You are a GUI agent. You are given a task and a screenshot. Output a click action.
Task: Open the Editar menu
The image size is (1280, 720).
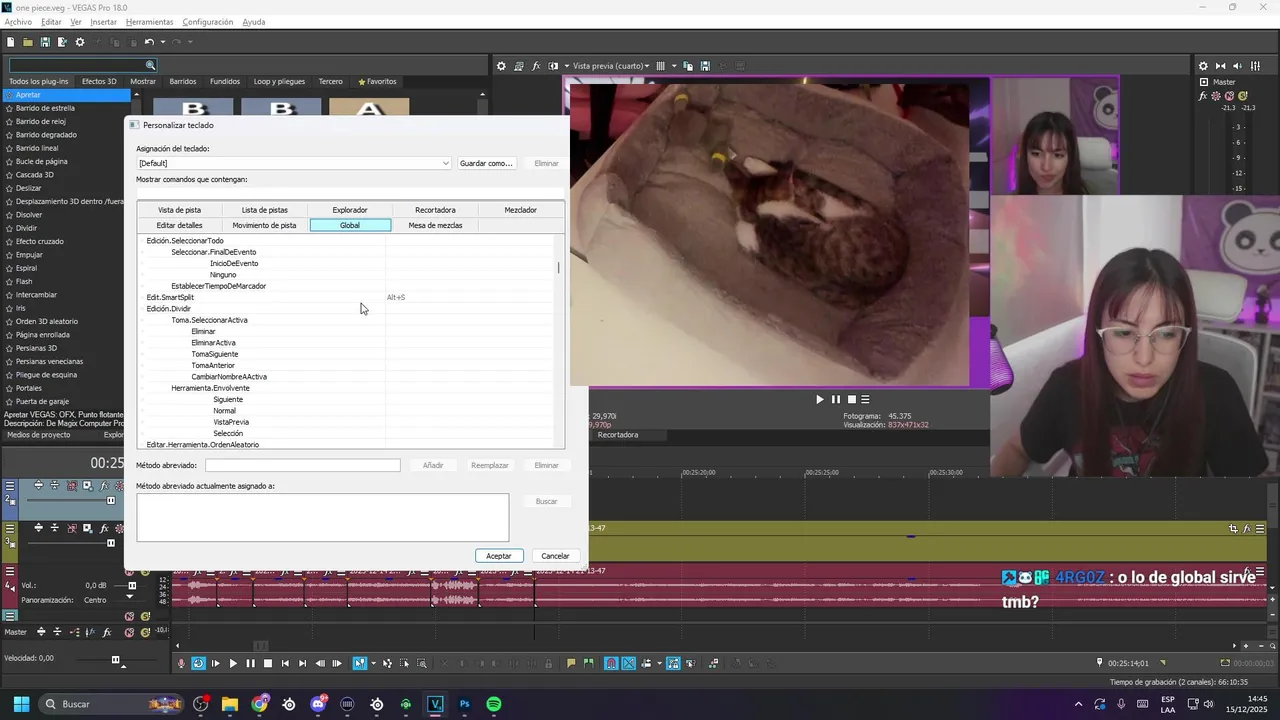(x=51, y=22)
